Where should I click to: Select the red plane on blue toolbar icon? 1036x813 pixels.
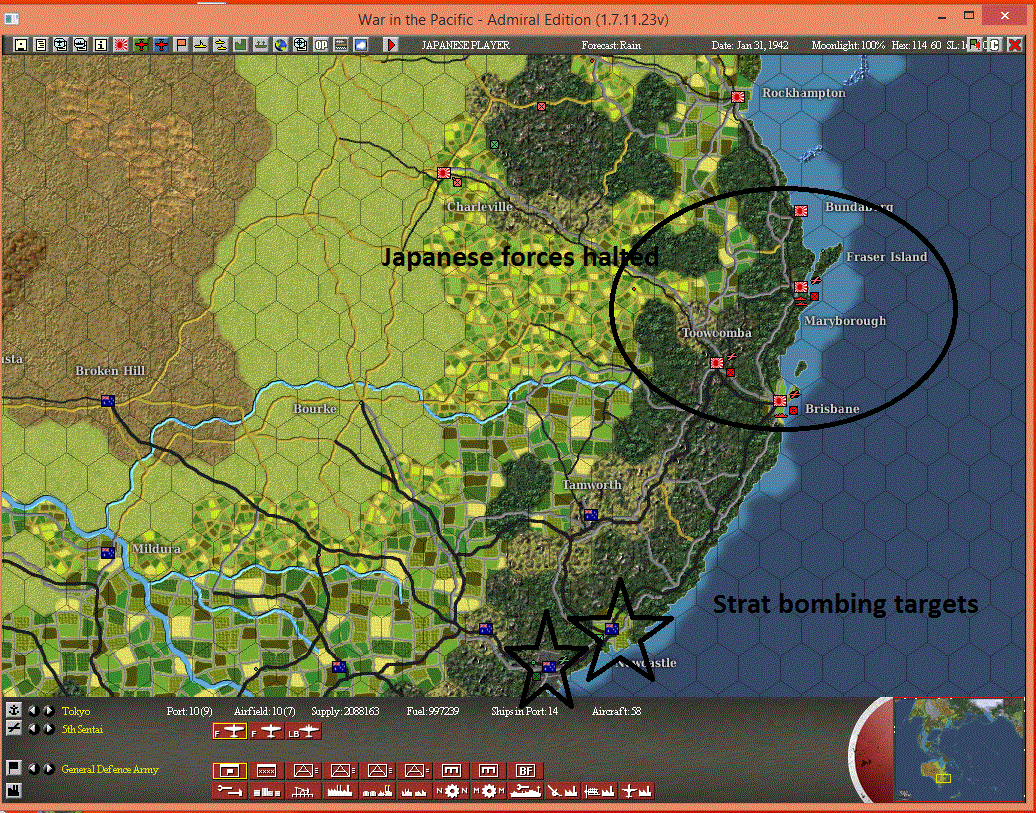tap(161, 45)
